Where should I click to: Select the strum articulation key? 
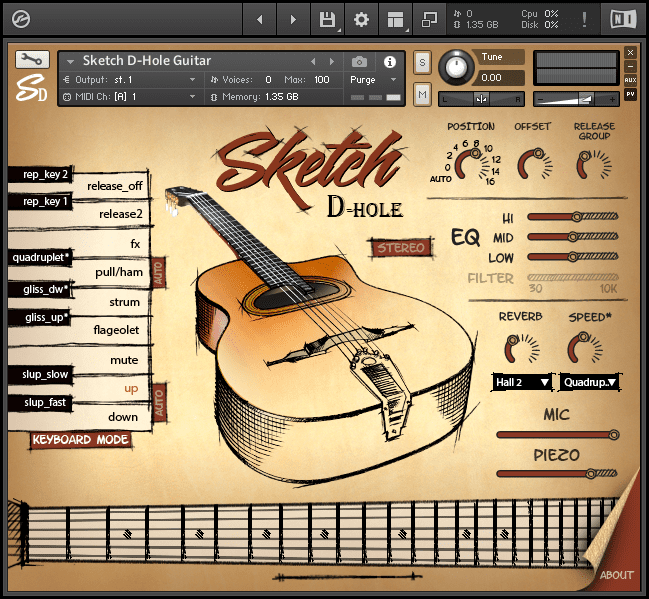(124, 302)
